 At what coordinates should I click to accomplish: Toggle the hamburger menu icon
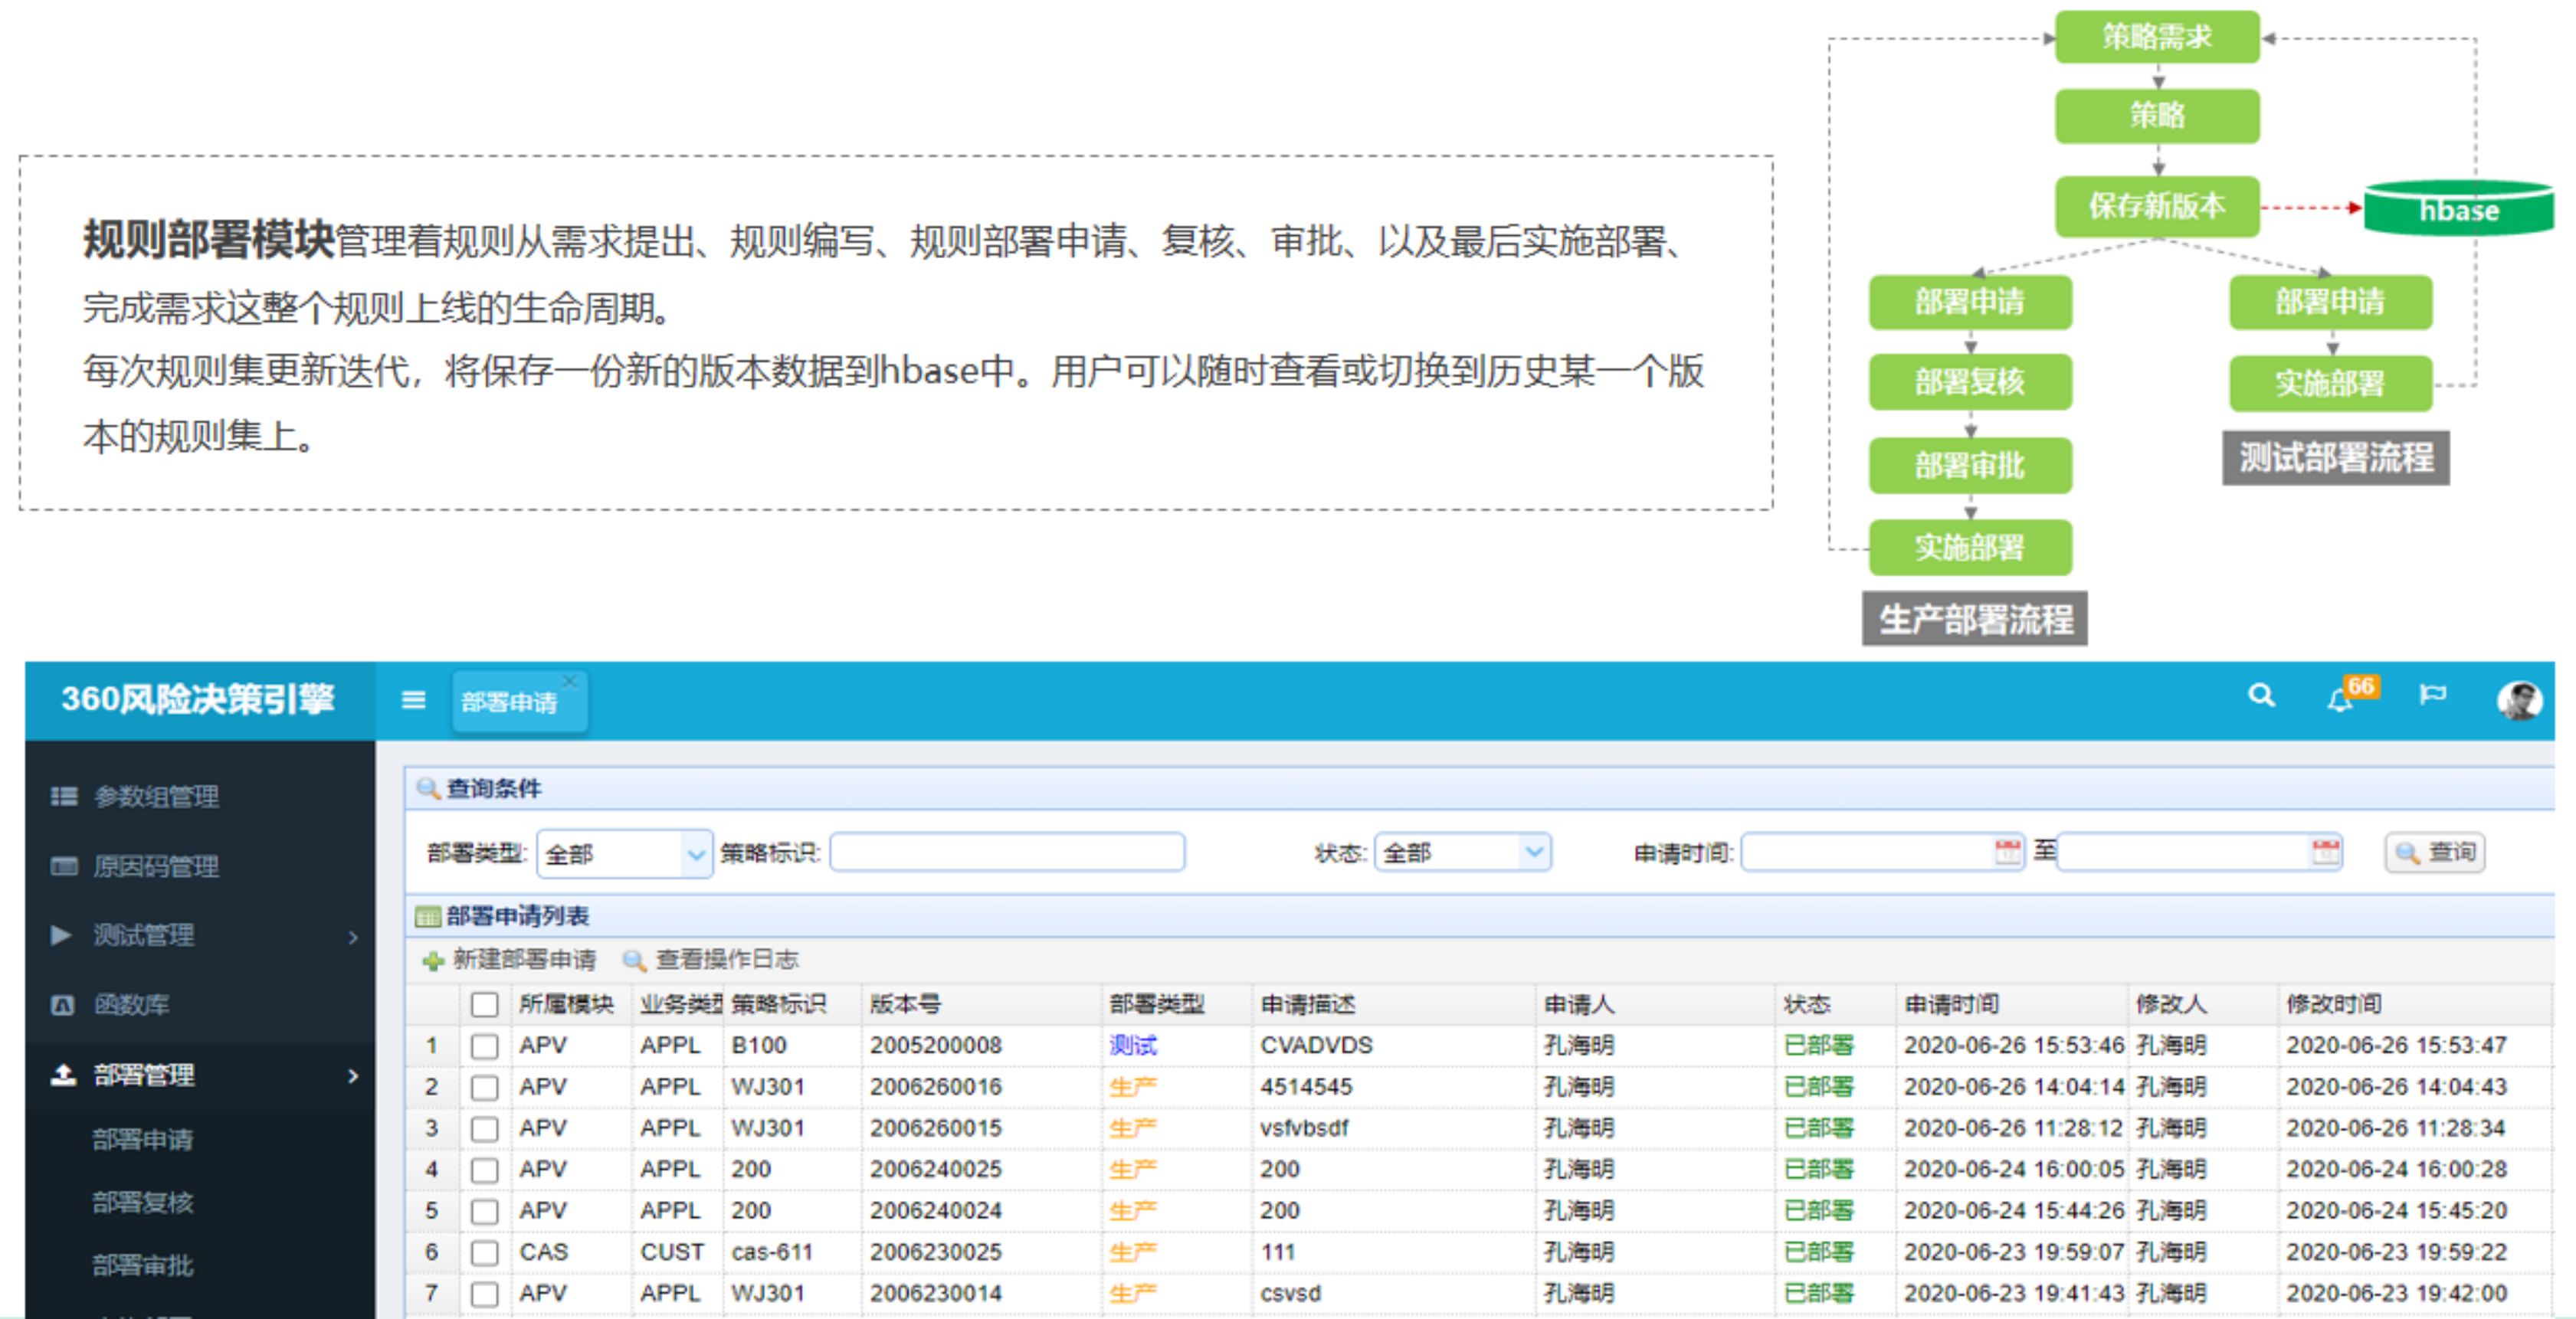[x=413, y=700]
